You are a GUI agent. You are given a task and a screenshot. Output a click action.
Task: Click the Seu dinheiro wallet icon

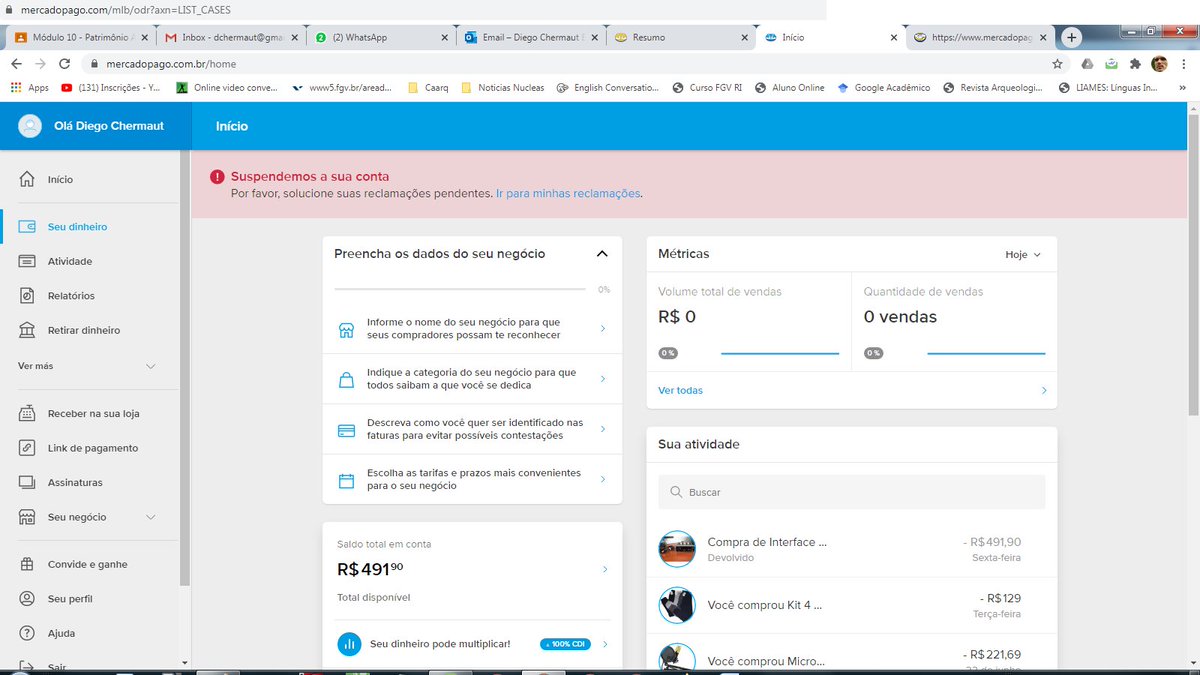tap(28, 227)
